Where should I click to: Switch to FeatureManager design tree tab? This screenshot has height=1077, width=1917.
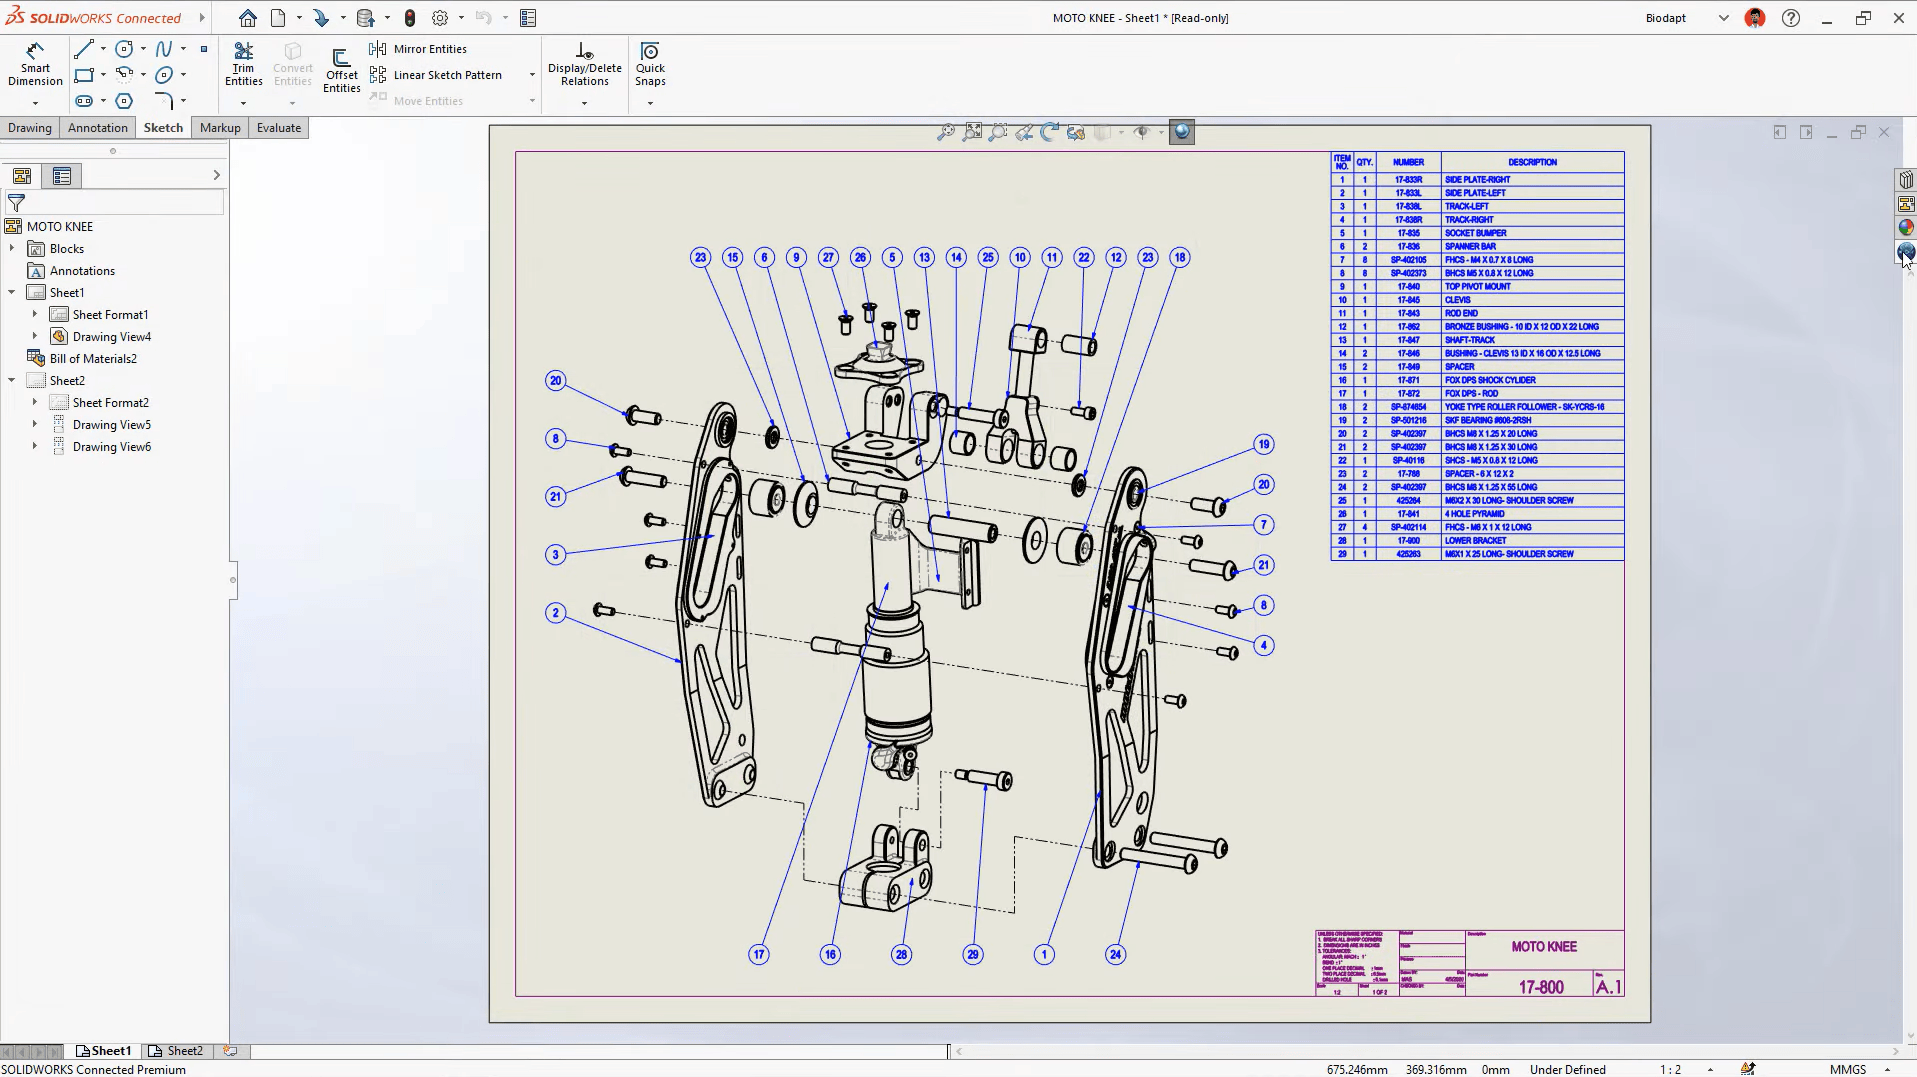click(x=22, y=176)
